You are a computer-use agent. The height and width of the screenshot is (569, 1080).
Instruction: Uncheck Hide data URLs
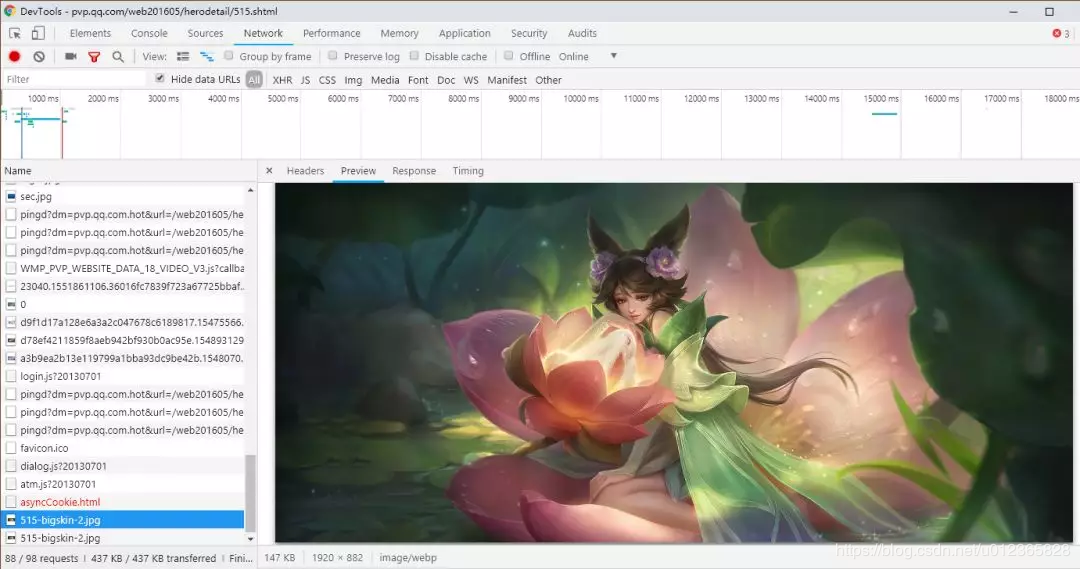[x=160, y=79]
